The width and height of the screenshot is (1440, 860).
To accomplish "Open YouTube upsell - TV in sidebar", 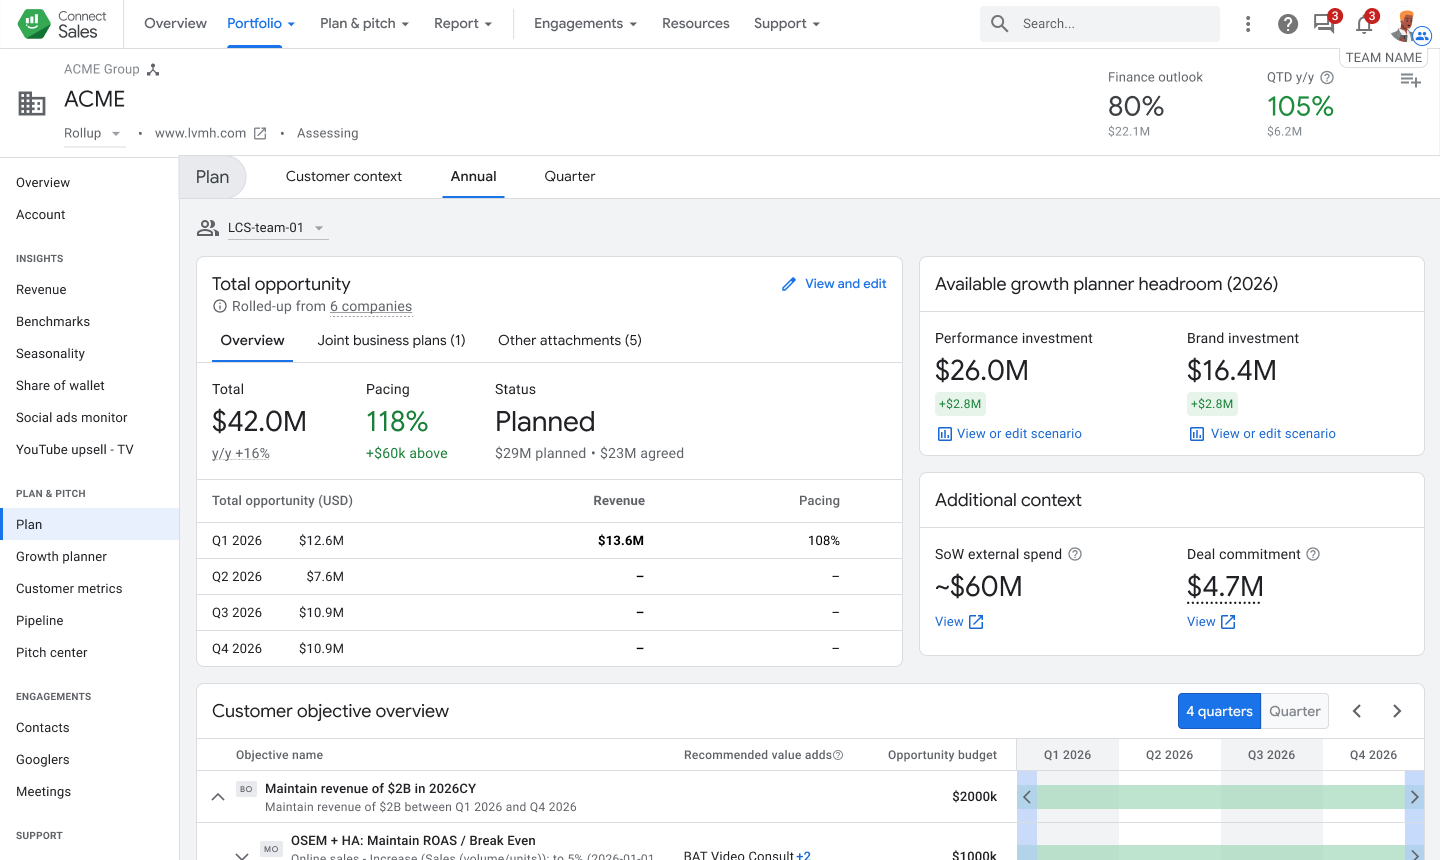I will 75,449.
